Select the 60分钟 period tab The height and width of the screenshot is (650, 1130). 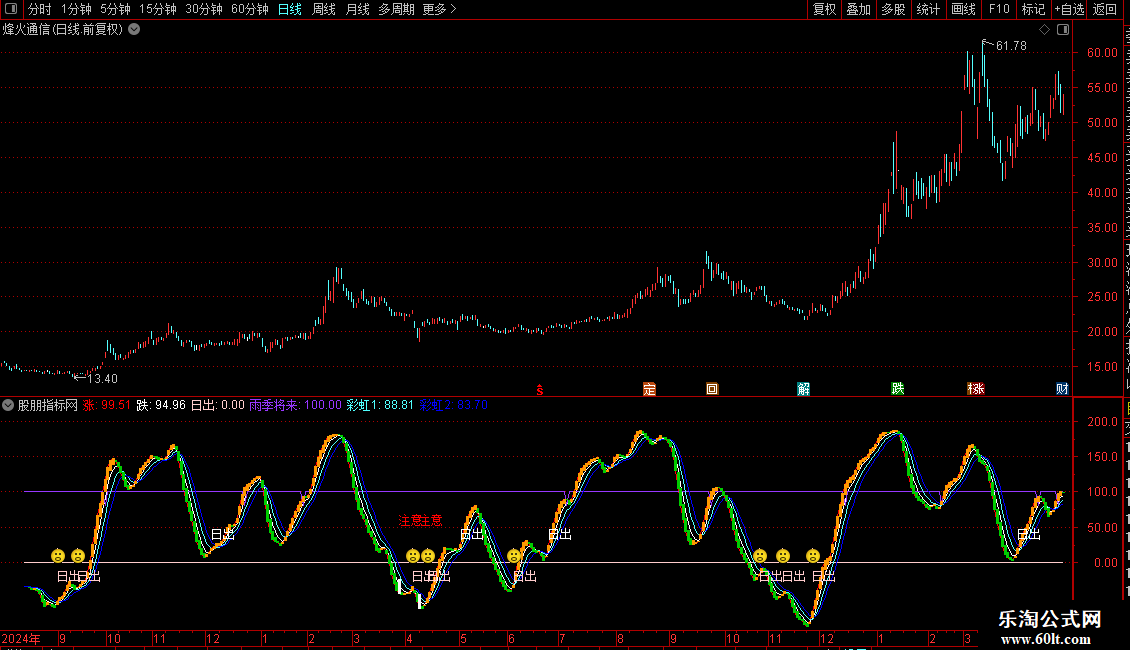pos(250,9)
